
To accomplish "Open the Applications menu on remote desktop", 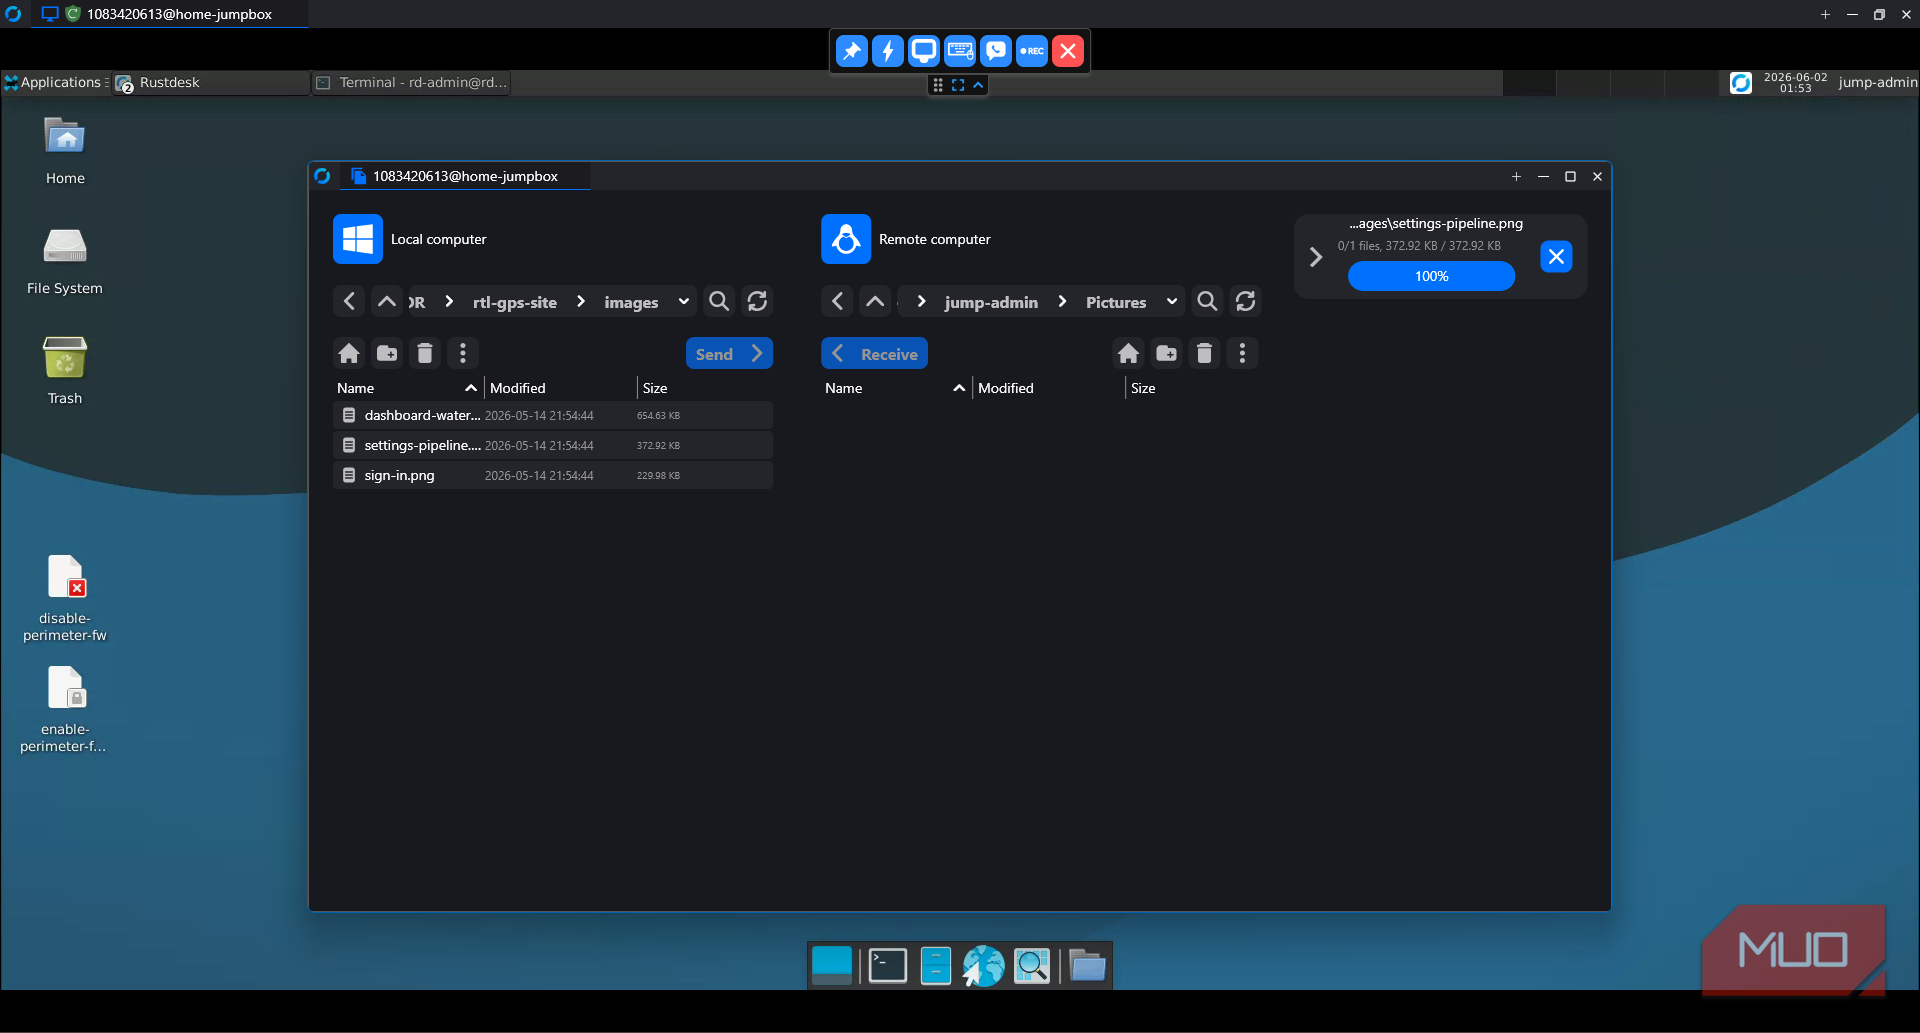I will tap(57, 82).
